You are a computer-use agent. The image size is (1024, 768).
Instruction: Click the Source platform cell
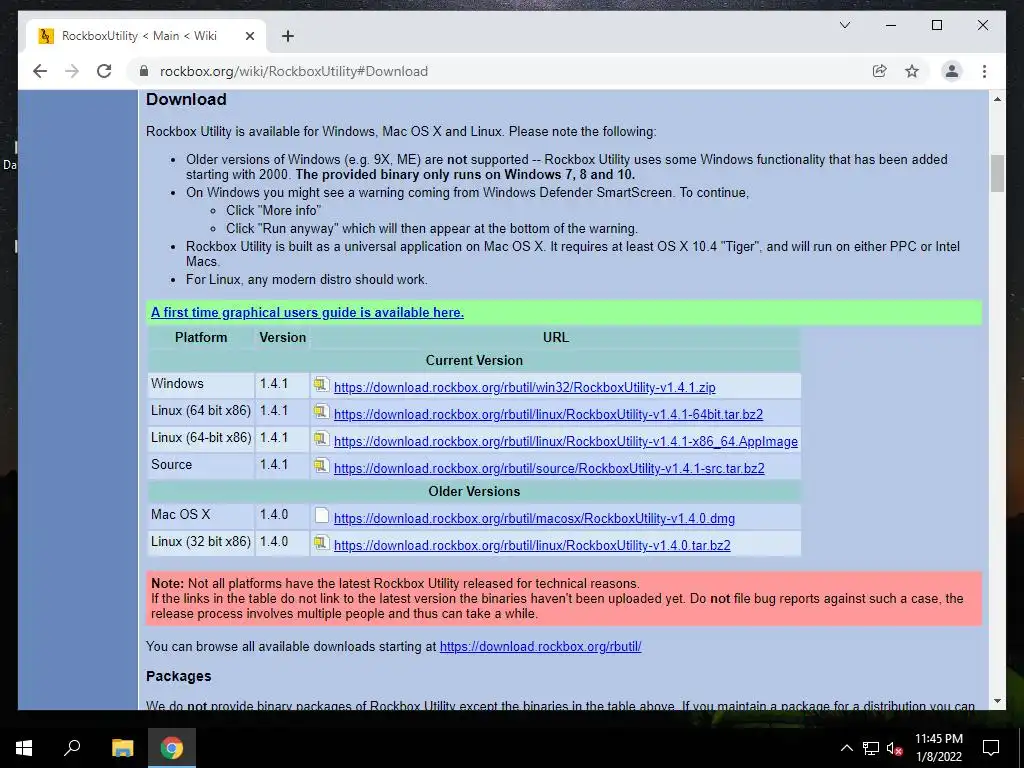201,466
